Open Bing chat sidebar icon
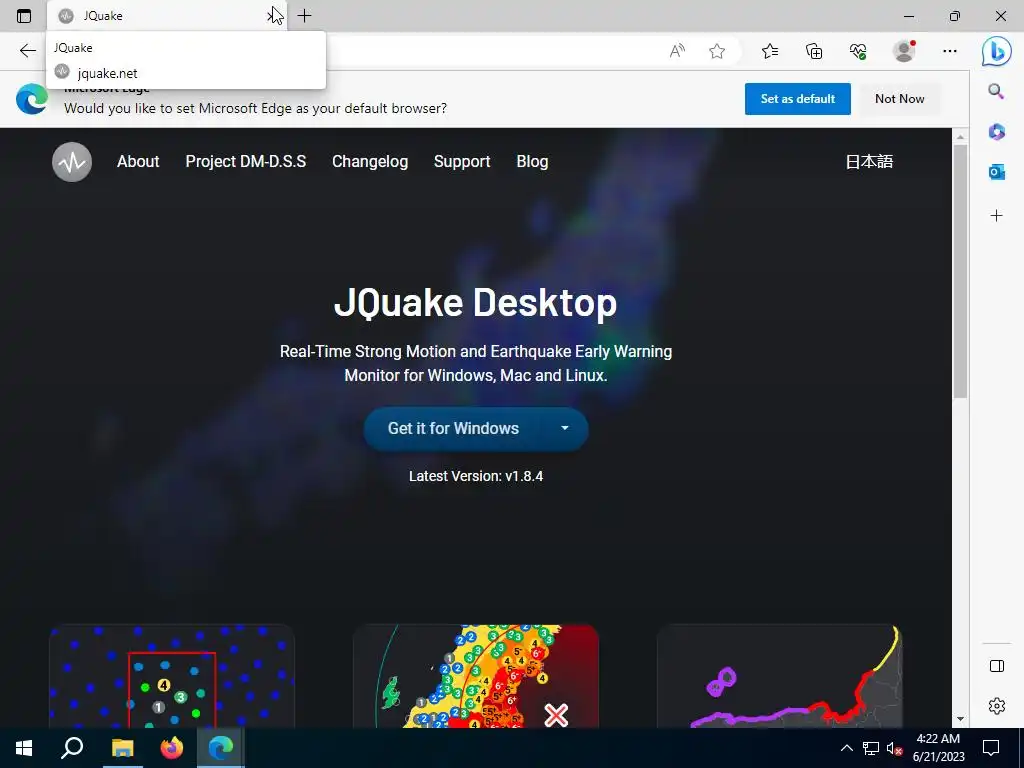This screenshot has width=1024, height=768. (997, 51)
